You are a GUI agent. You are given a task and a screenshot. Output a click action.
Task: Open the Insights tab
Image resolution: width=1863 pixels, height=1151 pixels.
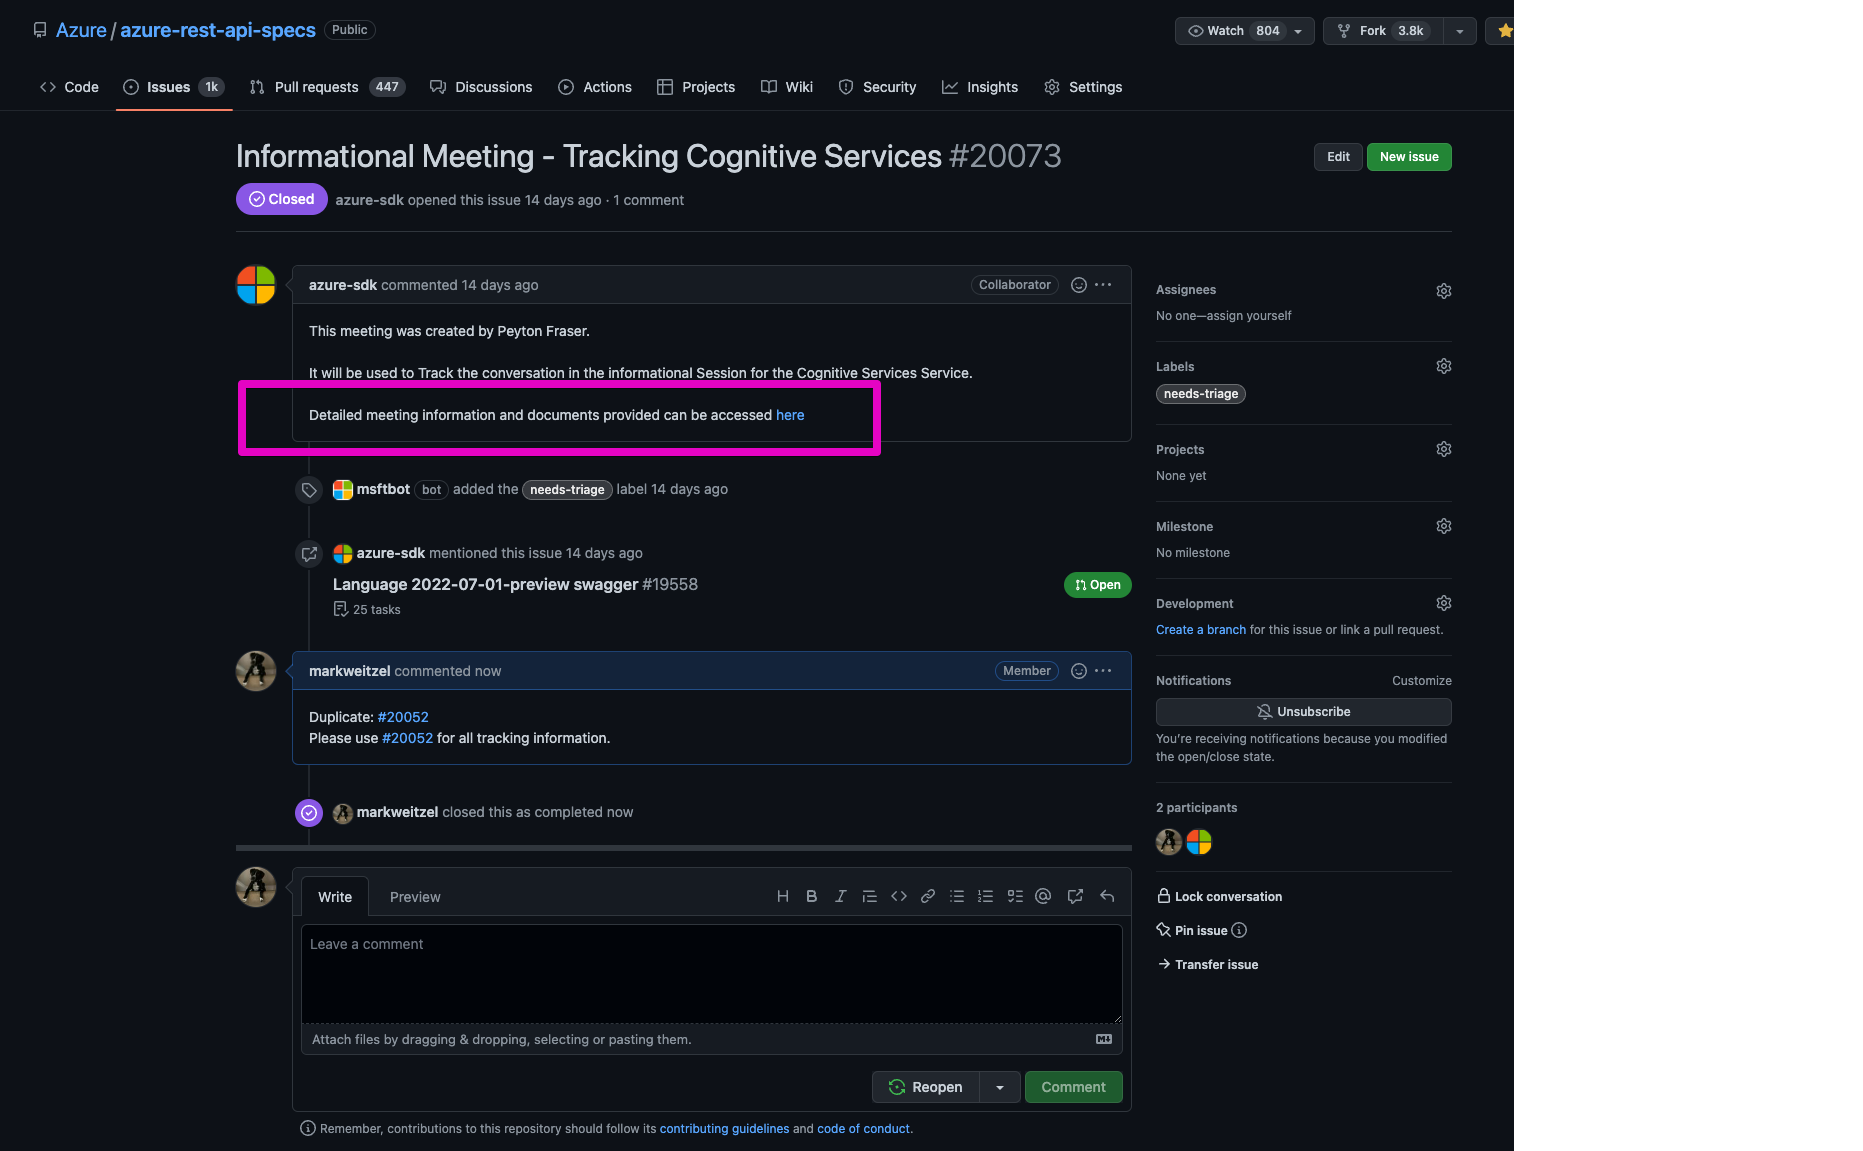click(980, 87)
